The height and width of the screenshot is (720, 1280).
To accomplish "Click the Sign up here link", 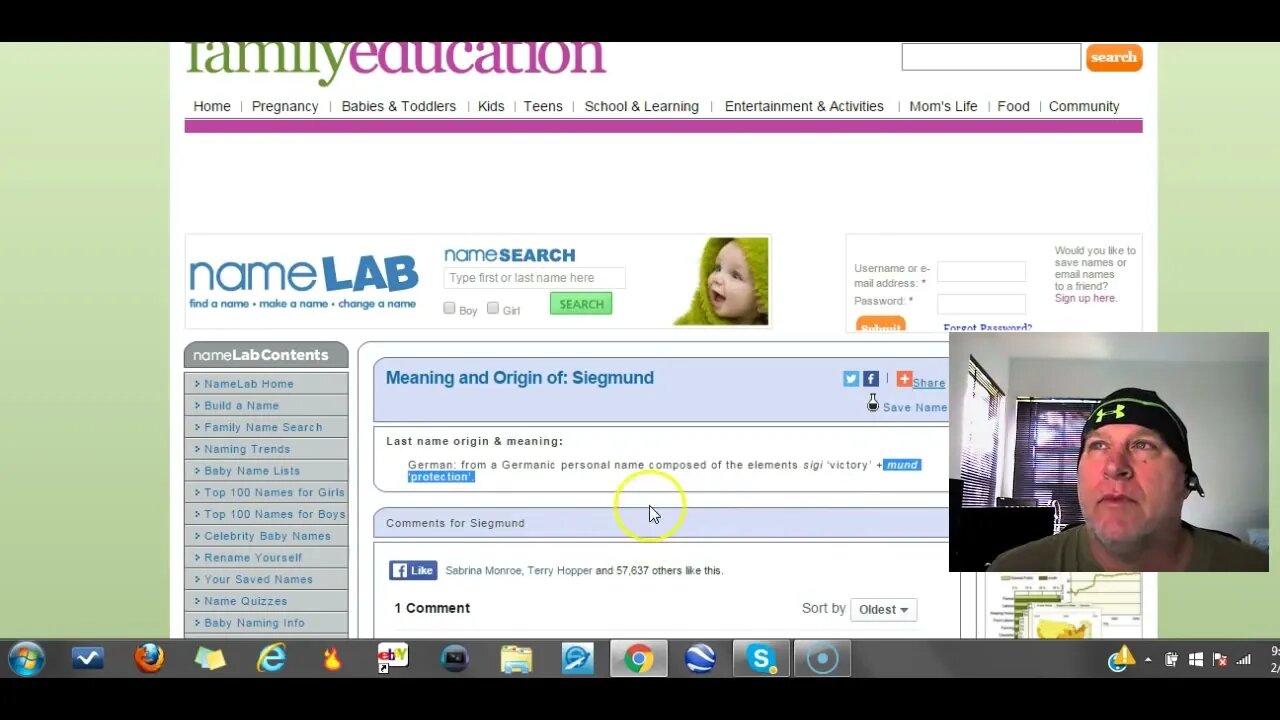I will pyautogui.click(x=1085, y=298).
